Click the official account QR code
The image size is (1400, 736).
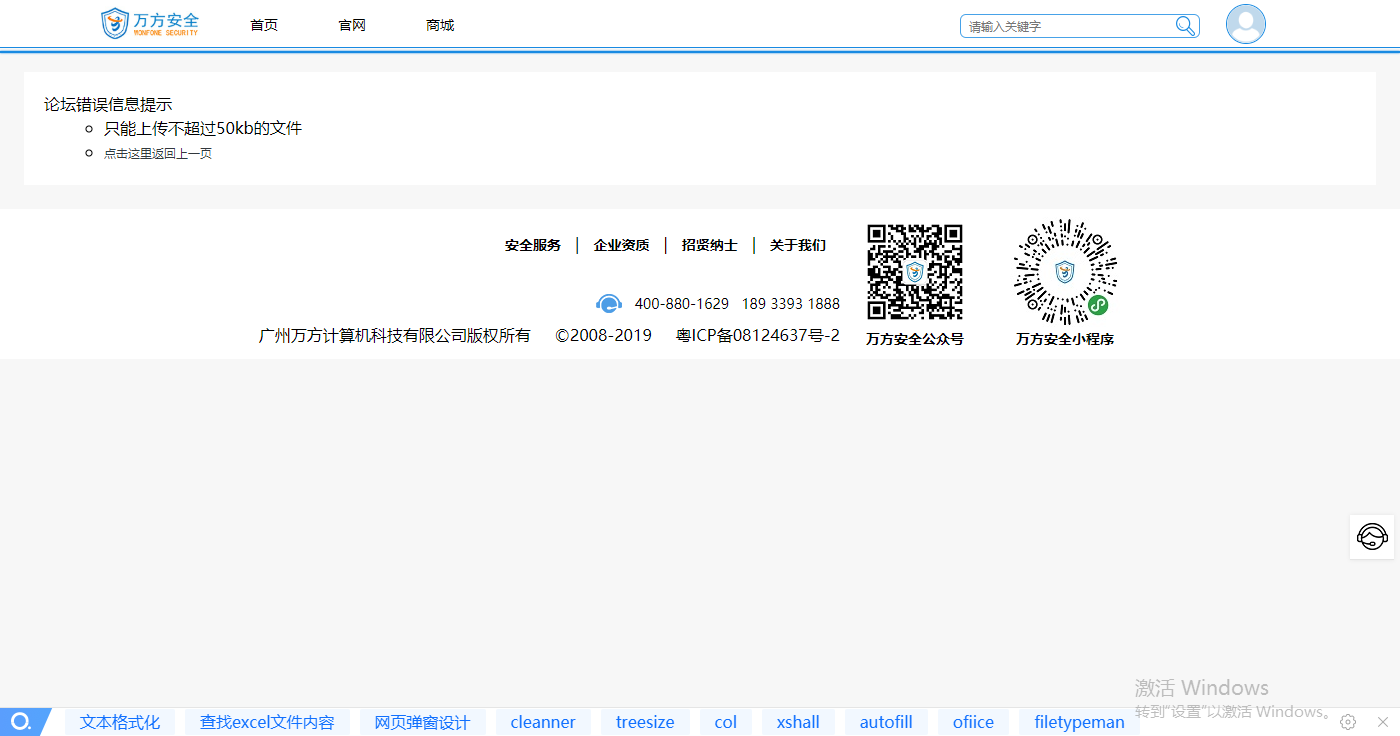(914, 272)
